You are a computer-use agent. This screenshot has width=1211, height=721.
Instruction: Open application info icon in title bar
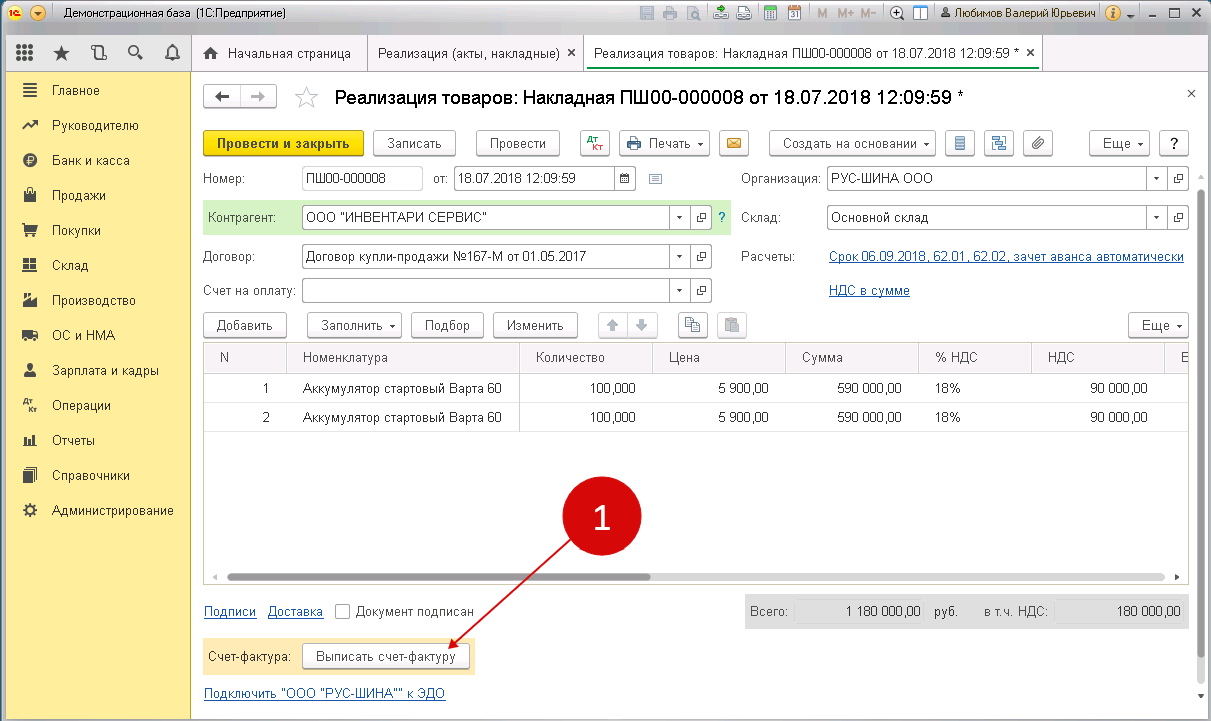click(1112, 13)
